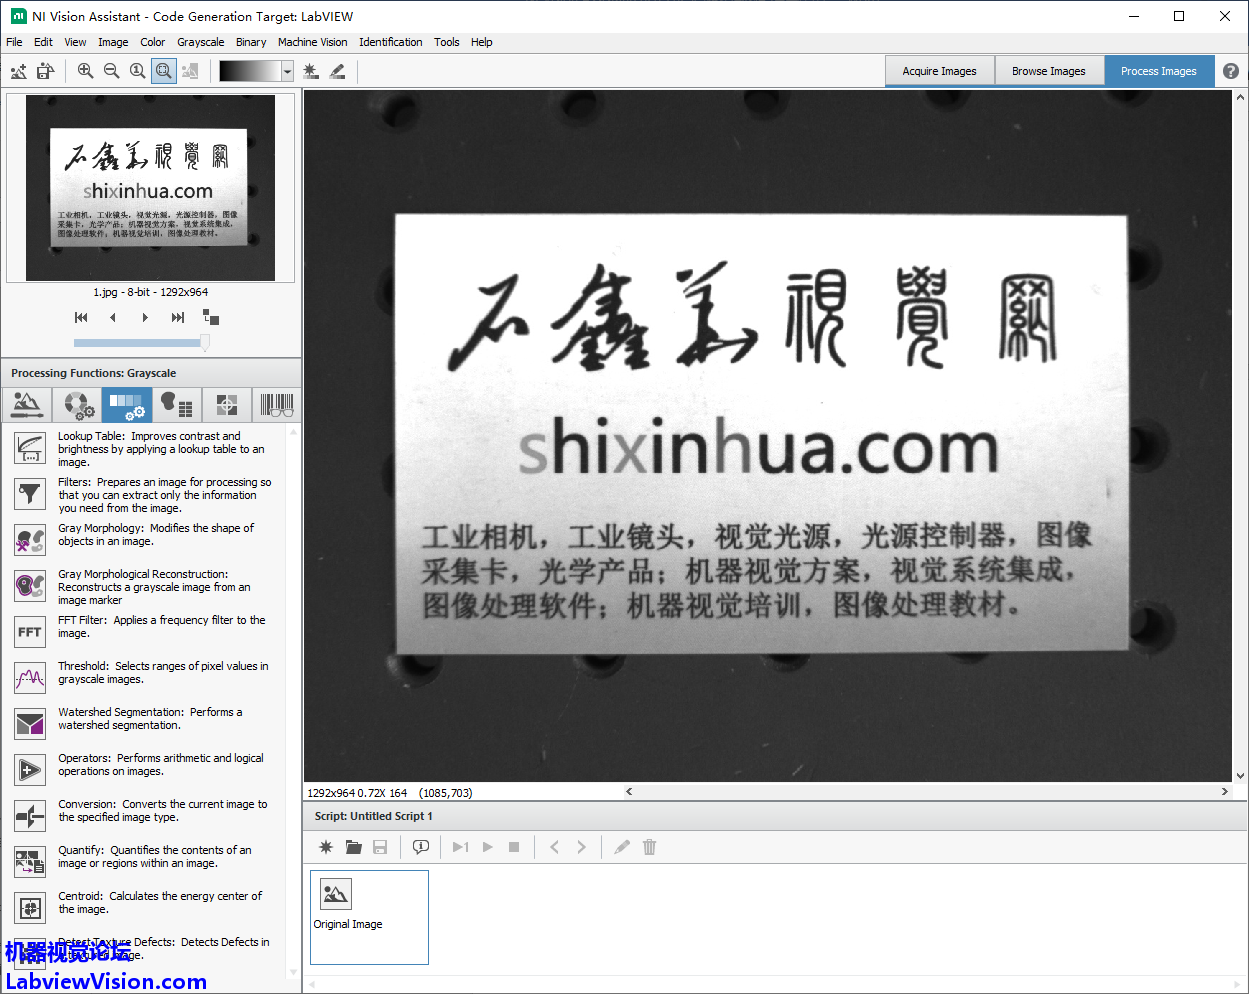Click the New Script starburst icon
The height and width of the screenshot is (994, 1249).
(x=326, y=847)
